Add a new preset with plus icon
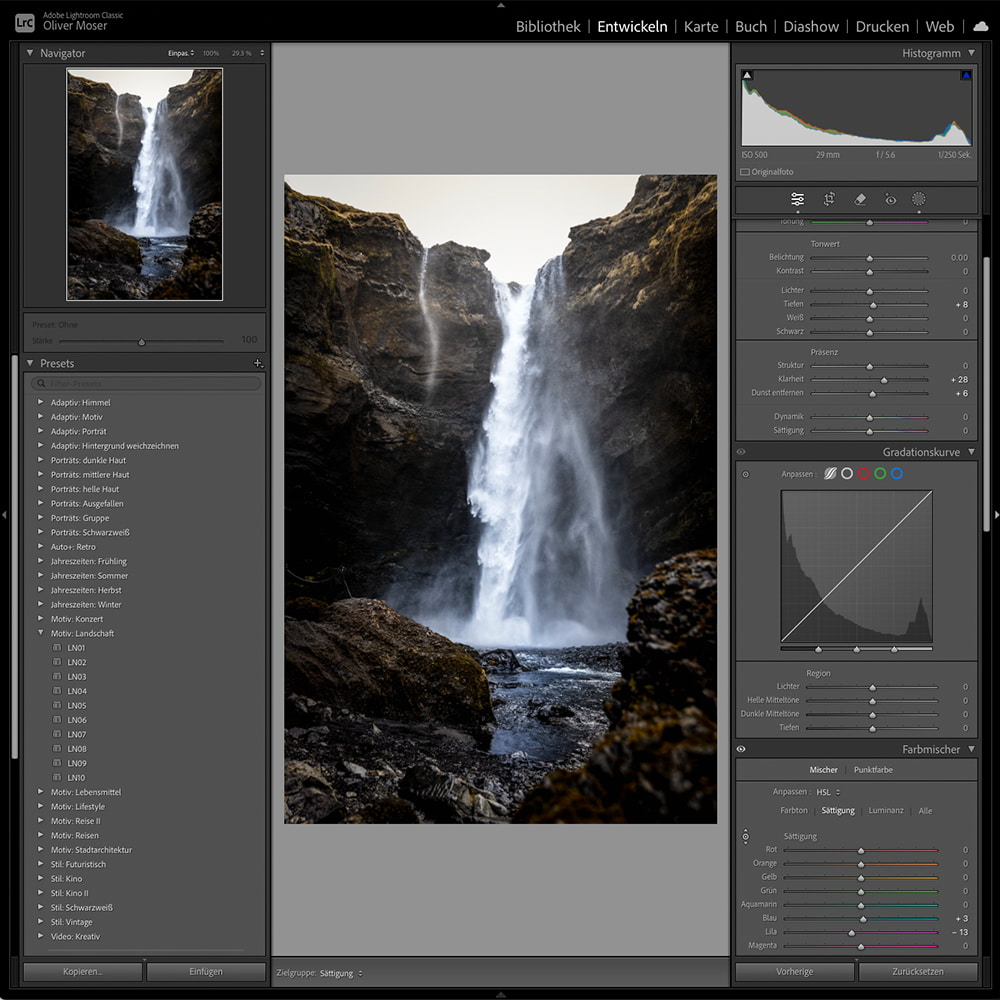Viewport: 1000px width, 1000px height. tap(258, 363)
